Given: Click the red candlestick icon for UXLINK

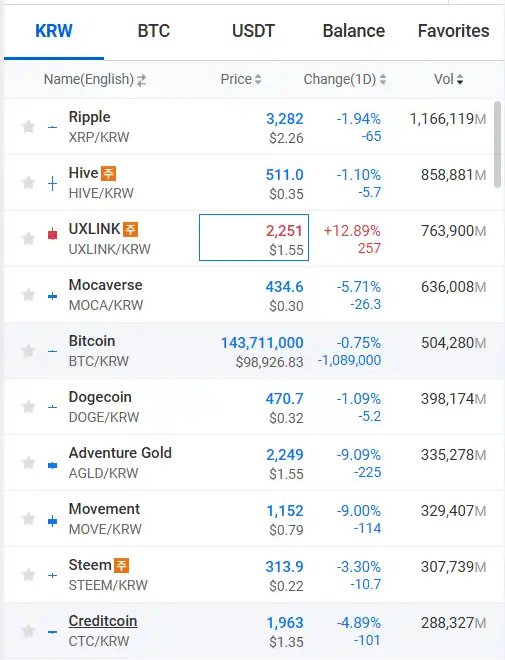Looking at the screenshot, I should [x=53, y=234].
